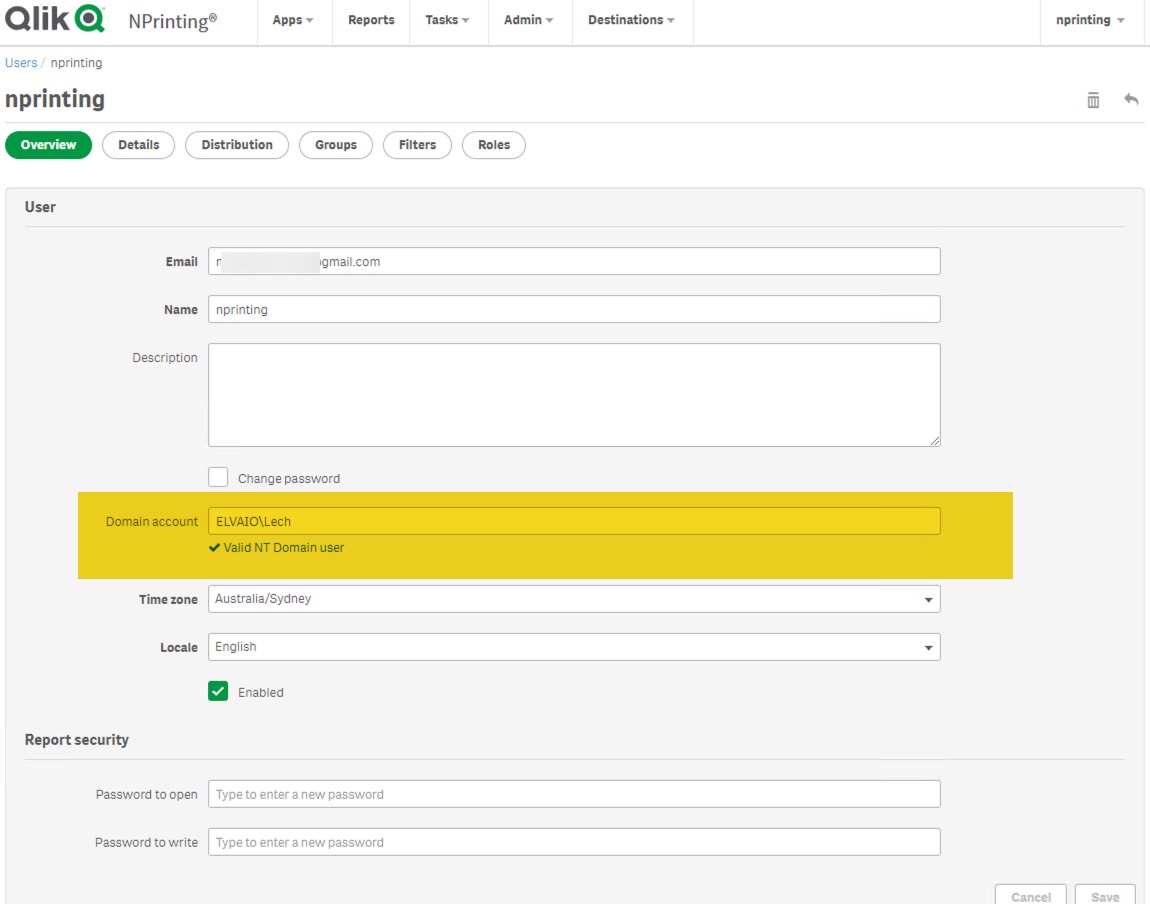Switch to the Groups tab
The image size is (1150, 904).
coord(336,145)
